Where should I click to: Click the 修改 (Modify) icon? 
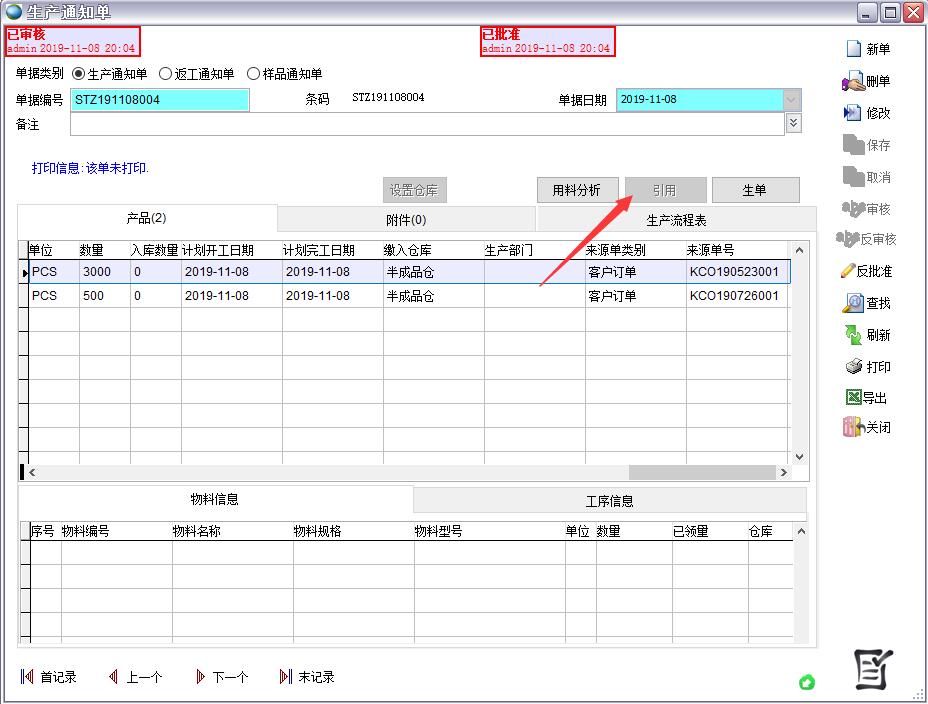coord(853,113)
